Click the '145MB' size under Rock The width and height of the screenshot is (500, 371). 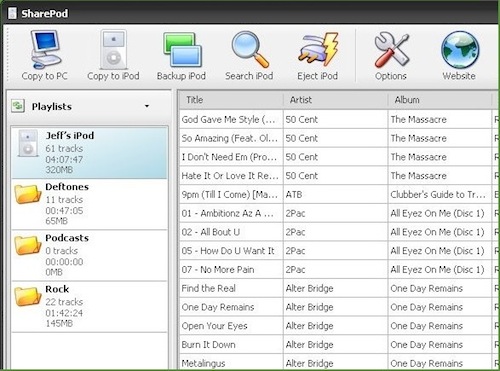pos(59,323)
